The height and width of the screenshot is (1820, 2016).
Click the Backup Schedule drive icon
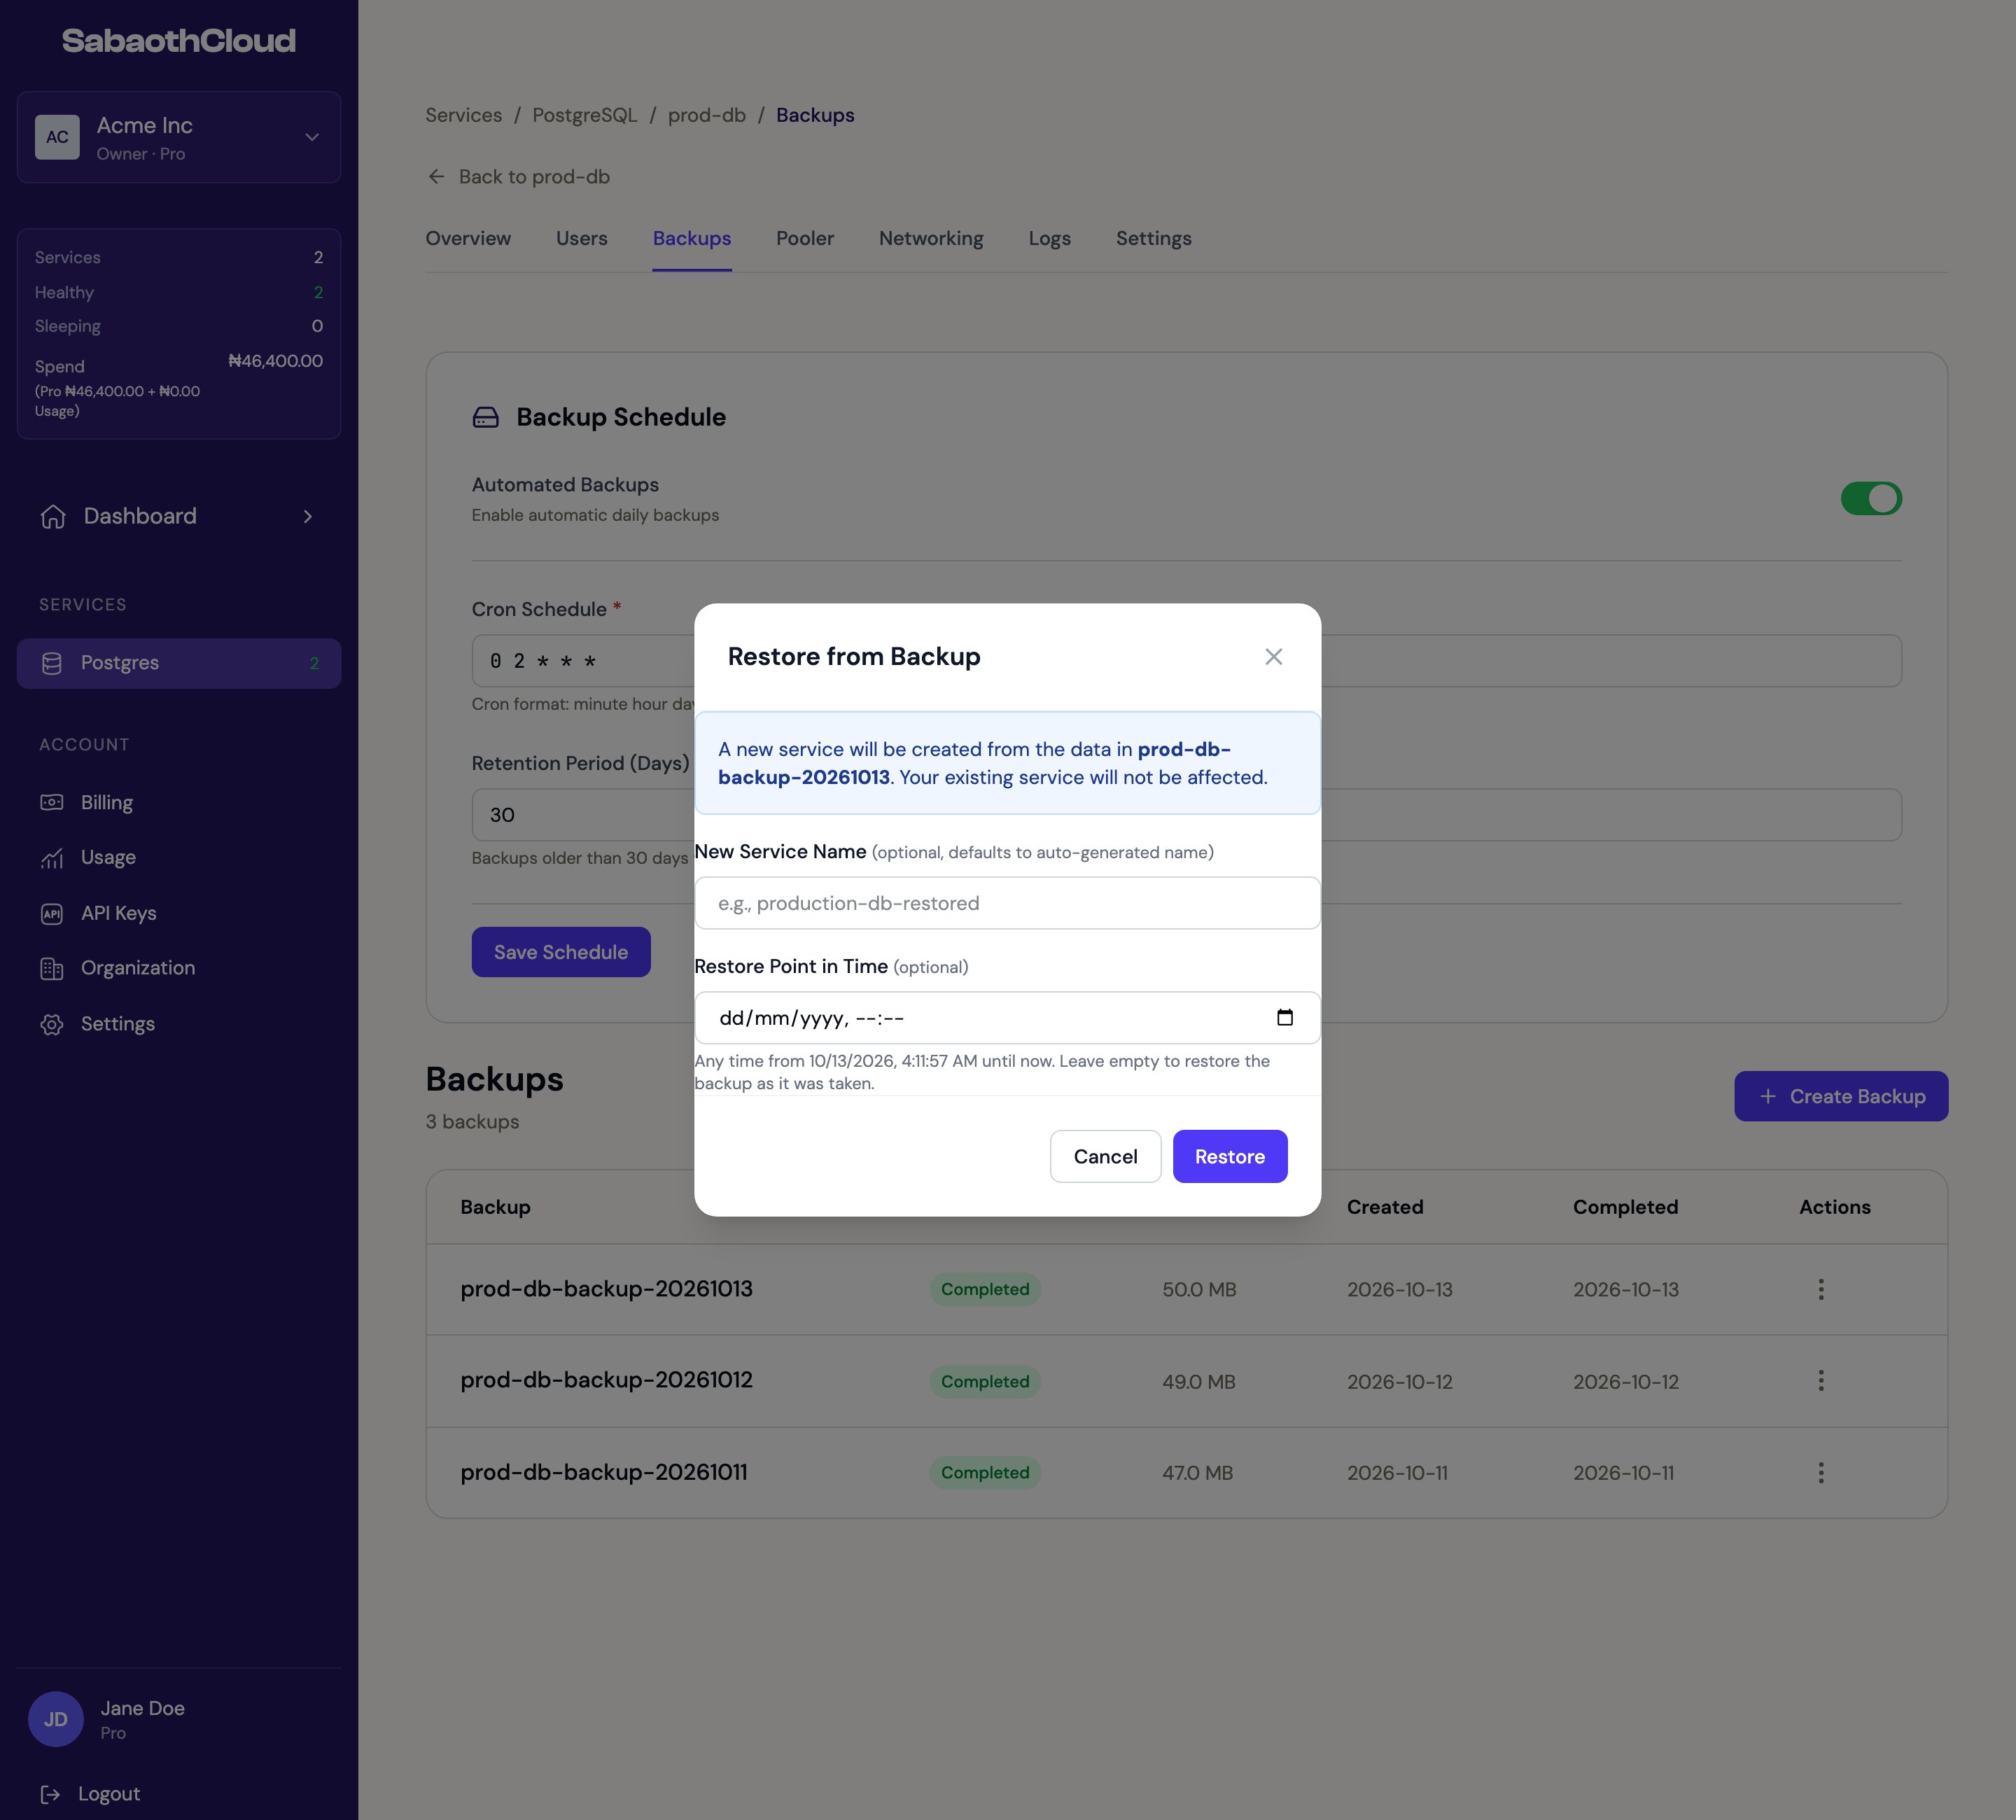[485, 417]
